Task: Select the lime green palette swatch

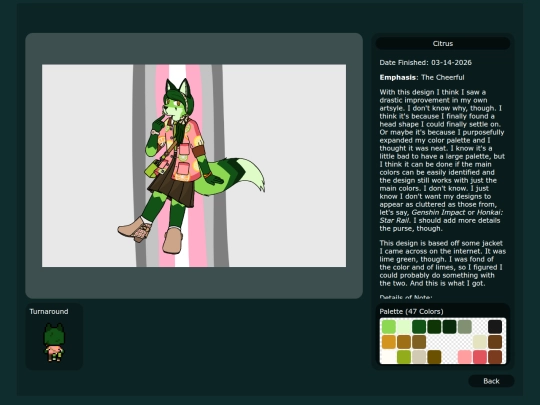Action: click(x=389, y=327)
